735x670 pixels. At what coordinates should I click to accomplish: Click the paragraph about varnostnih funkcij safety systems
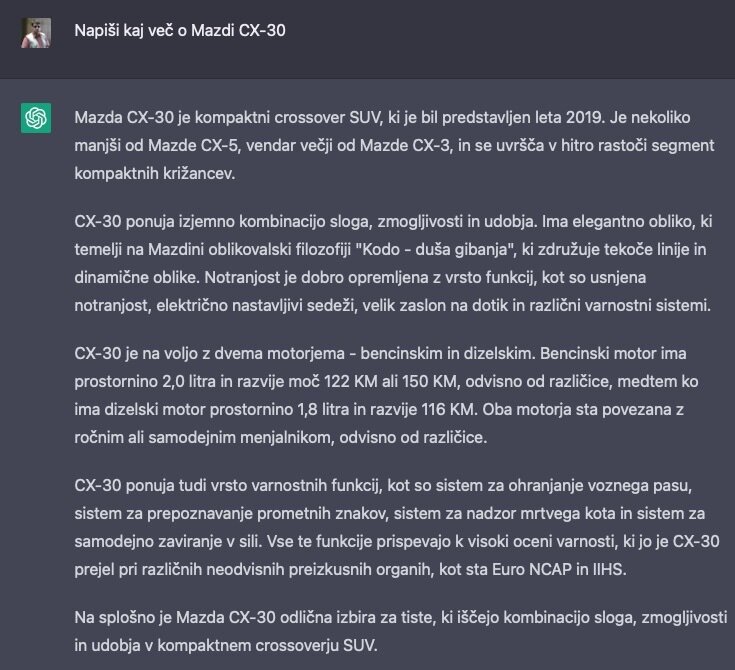point(397,527)
